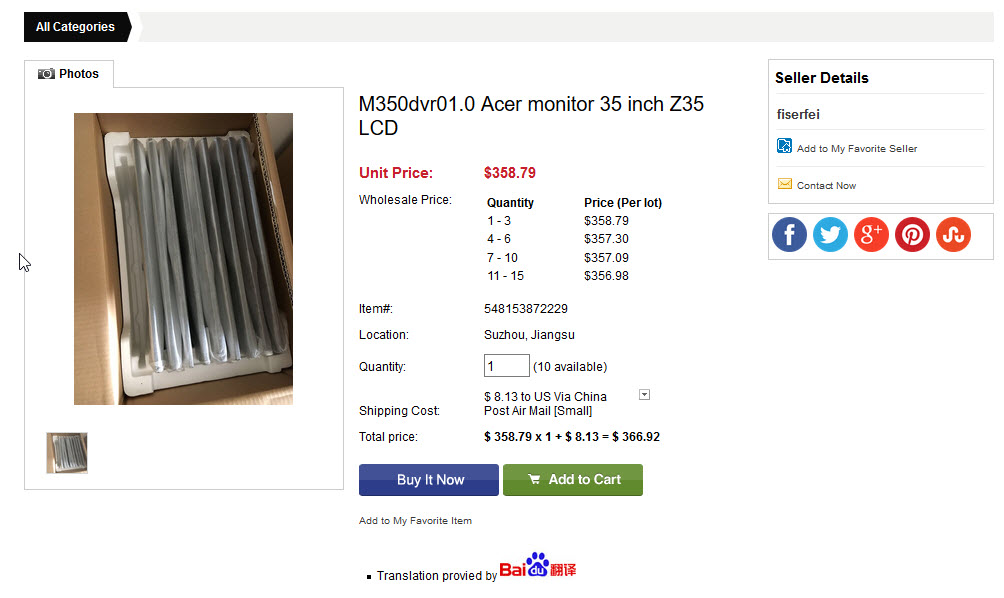Pin item using Pinterest icon
Screen dimensions: 1004x598
[x=912, y=234]
